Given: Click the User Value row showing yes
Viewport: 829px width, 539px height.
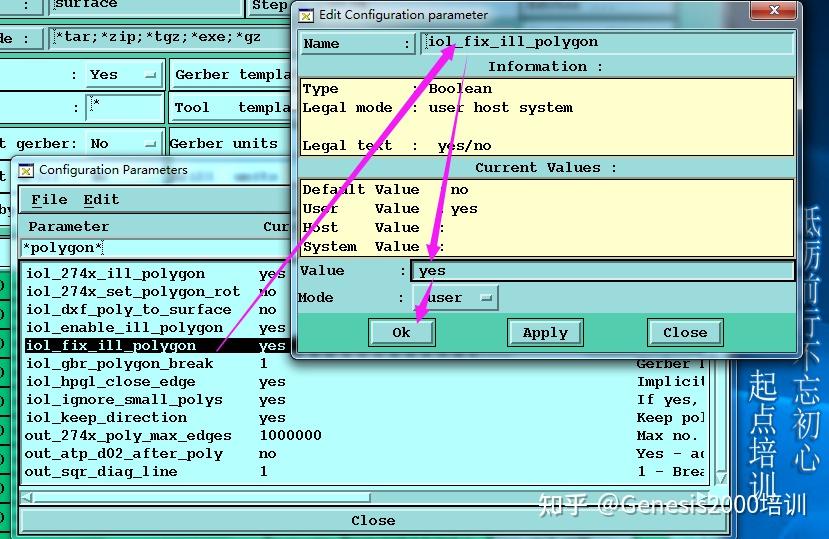Looking at the screenshot, I should tap(390, 208).
